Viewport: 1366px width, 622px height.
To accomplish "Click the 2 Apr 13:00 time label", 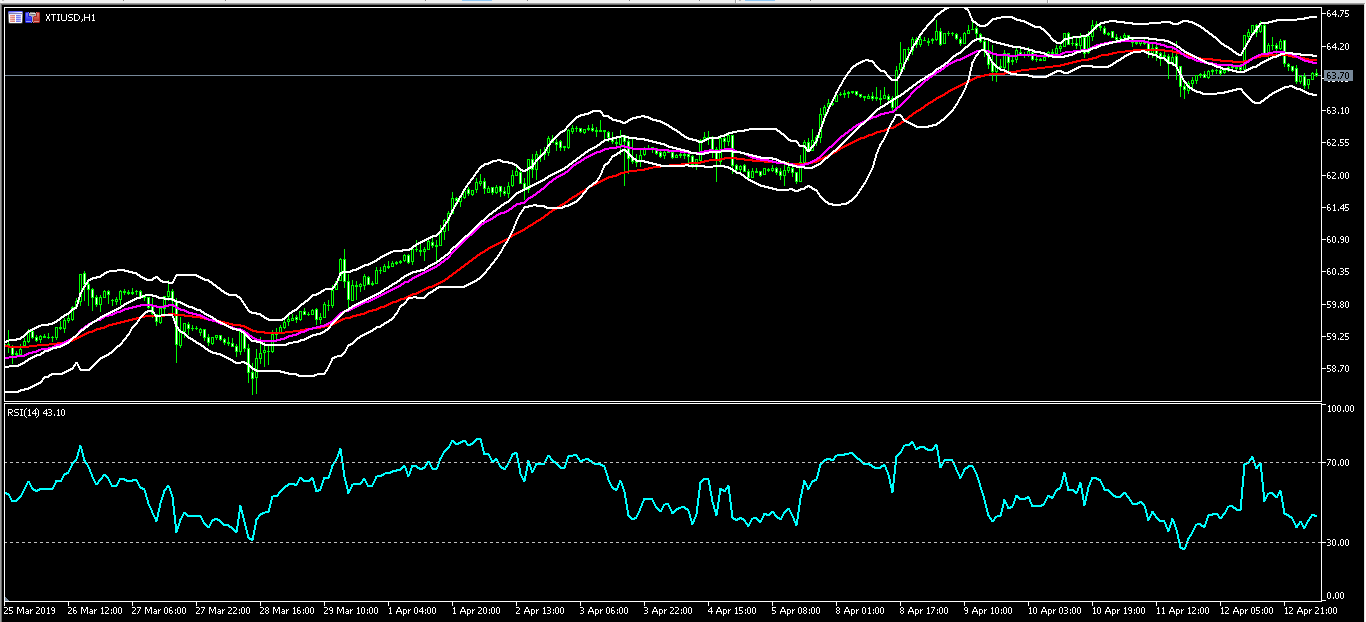I will 540,609.
